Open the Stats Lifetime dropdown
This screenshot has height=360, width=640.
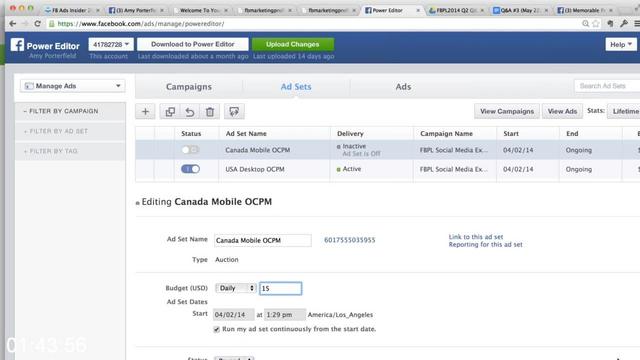(624, 111)
